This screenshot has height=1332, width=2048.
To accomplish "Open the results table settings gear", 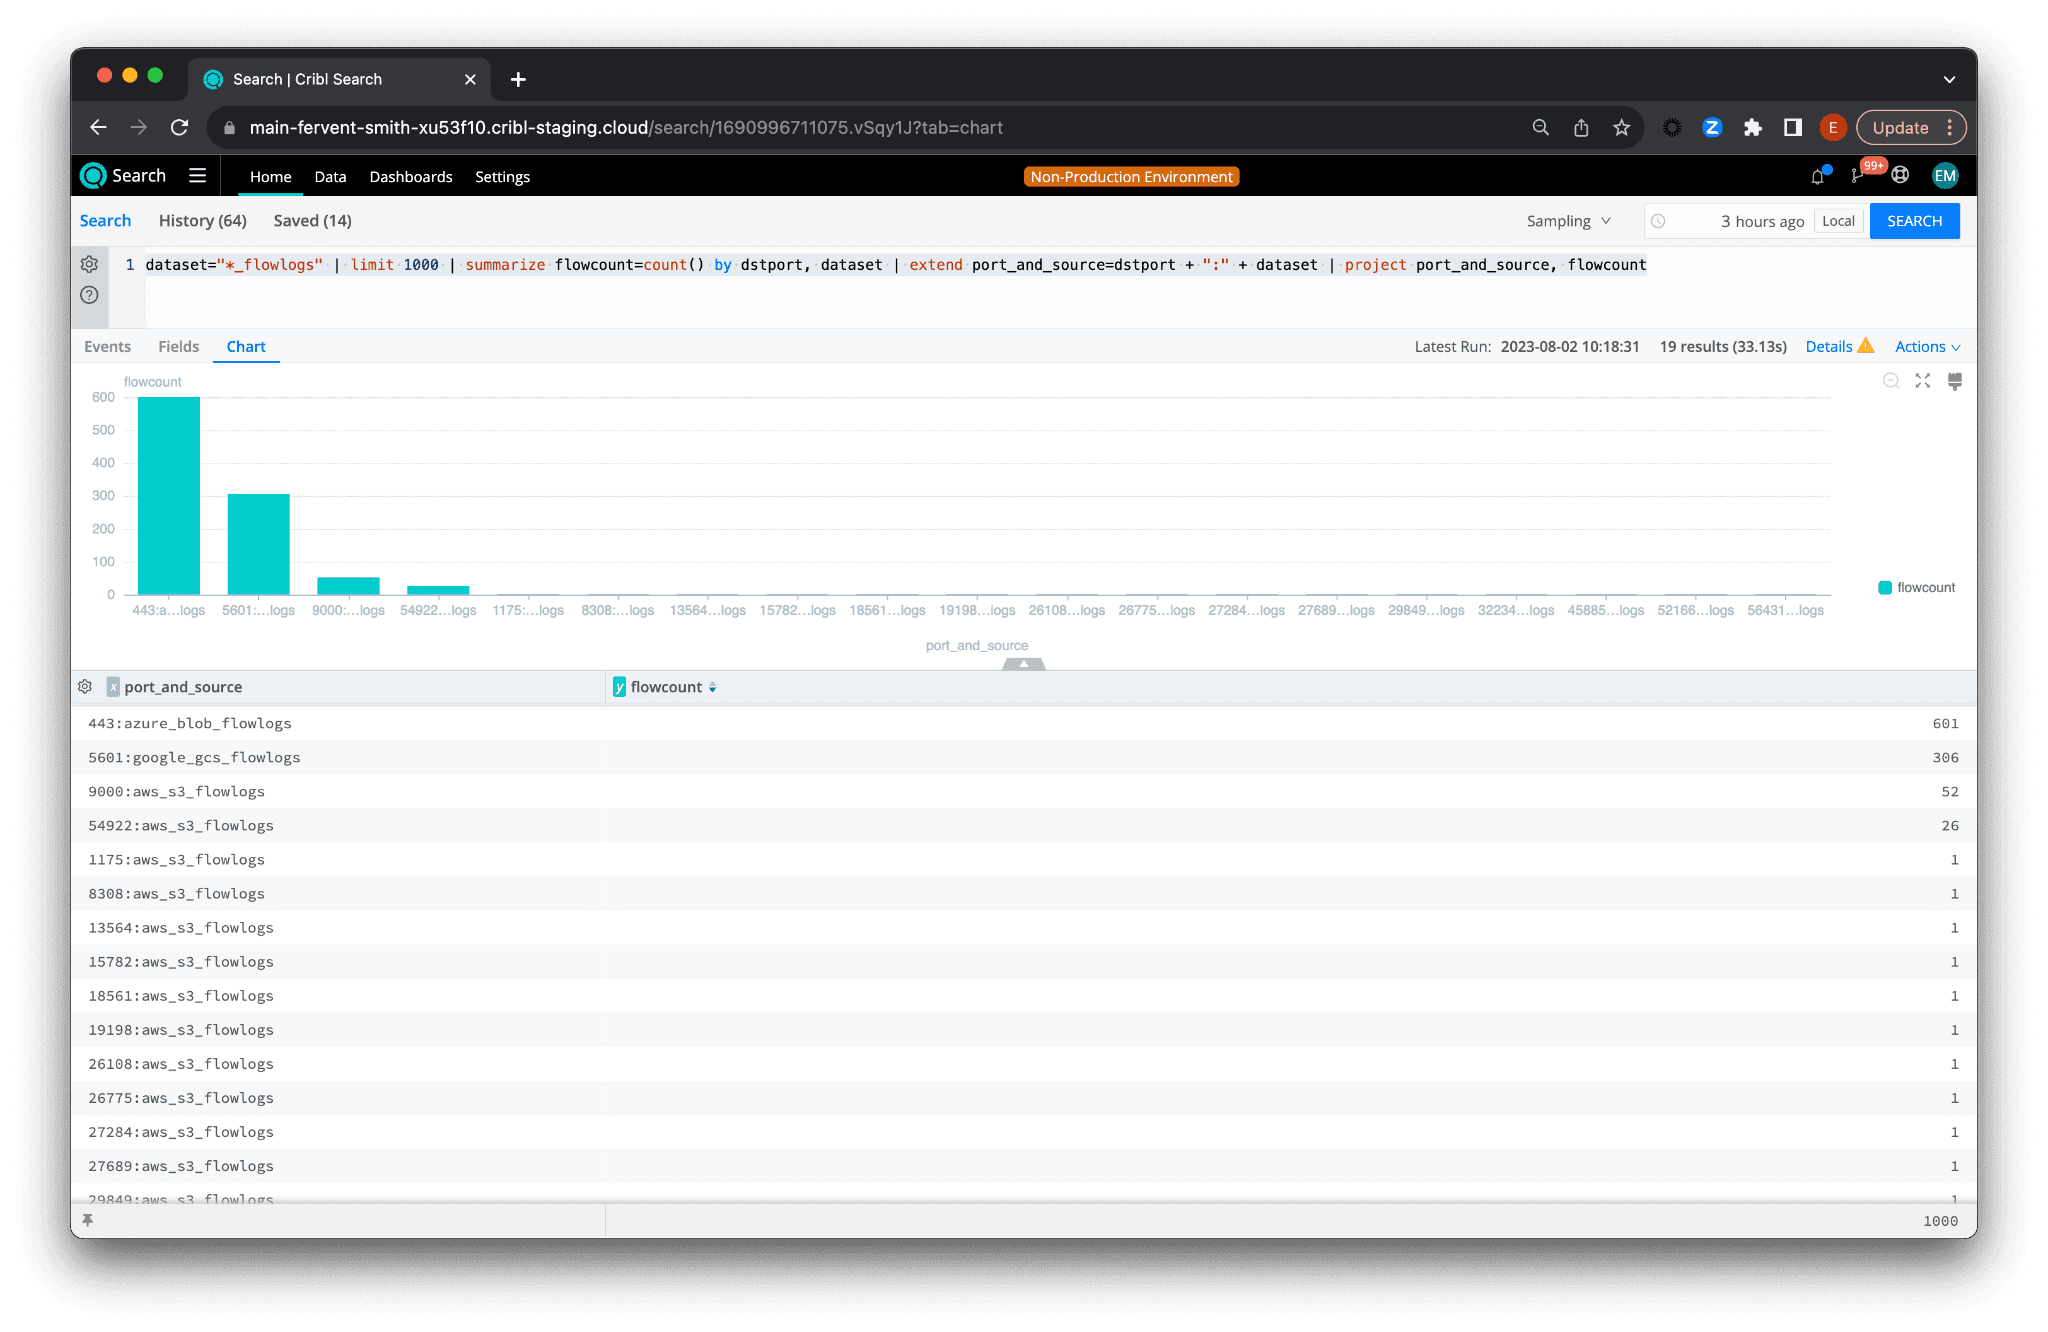I will coord(85,687).
